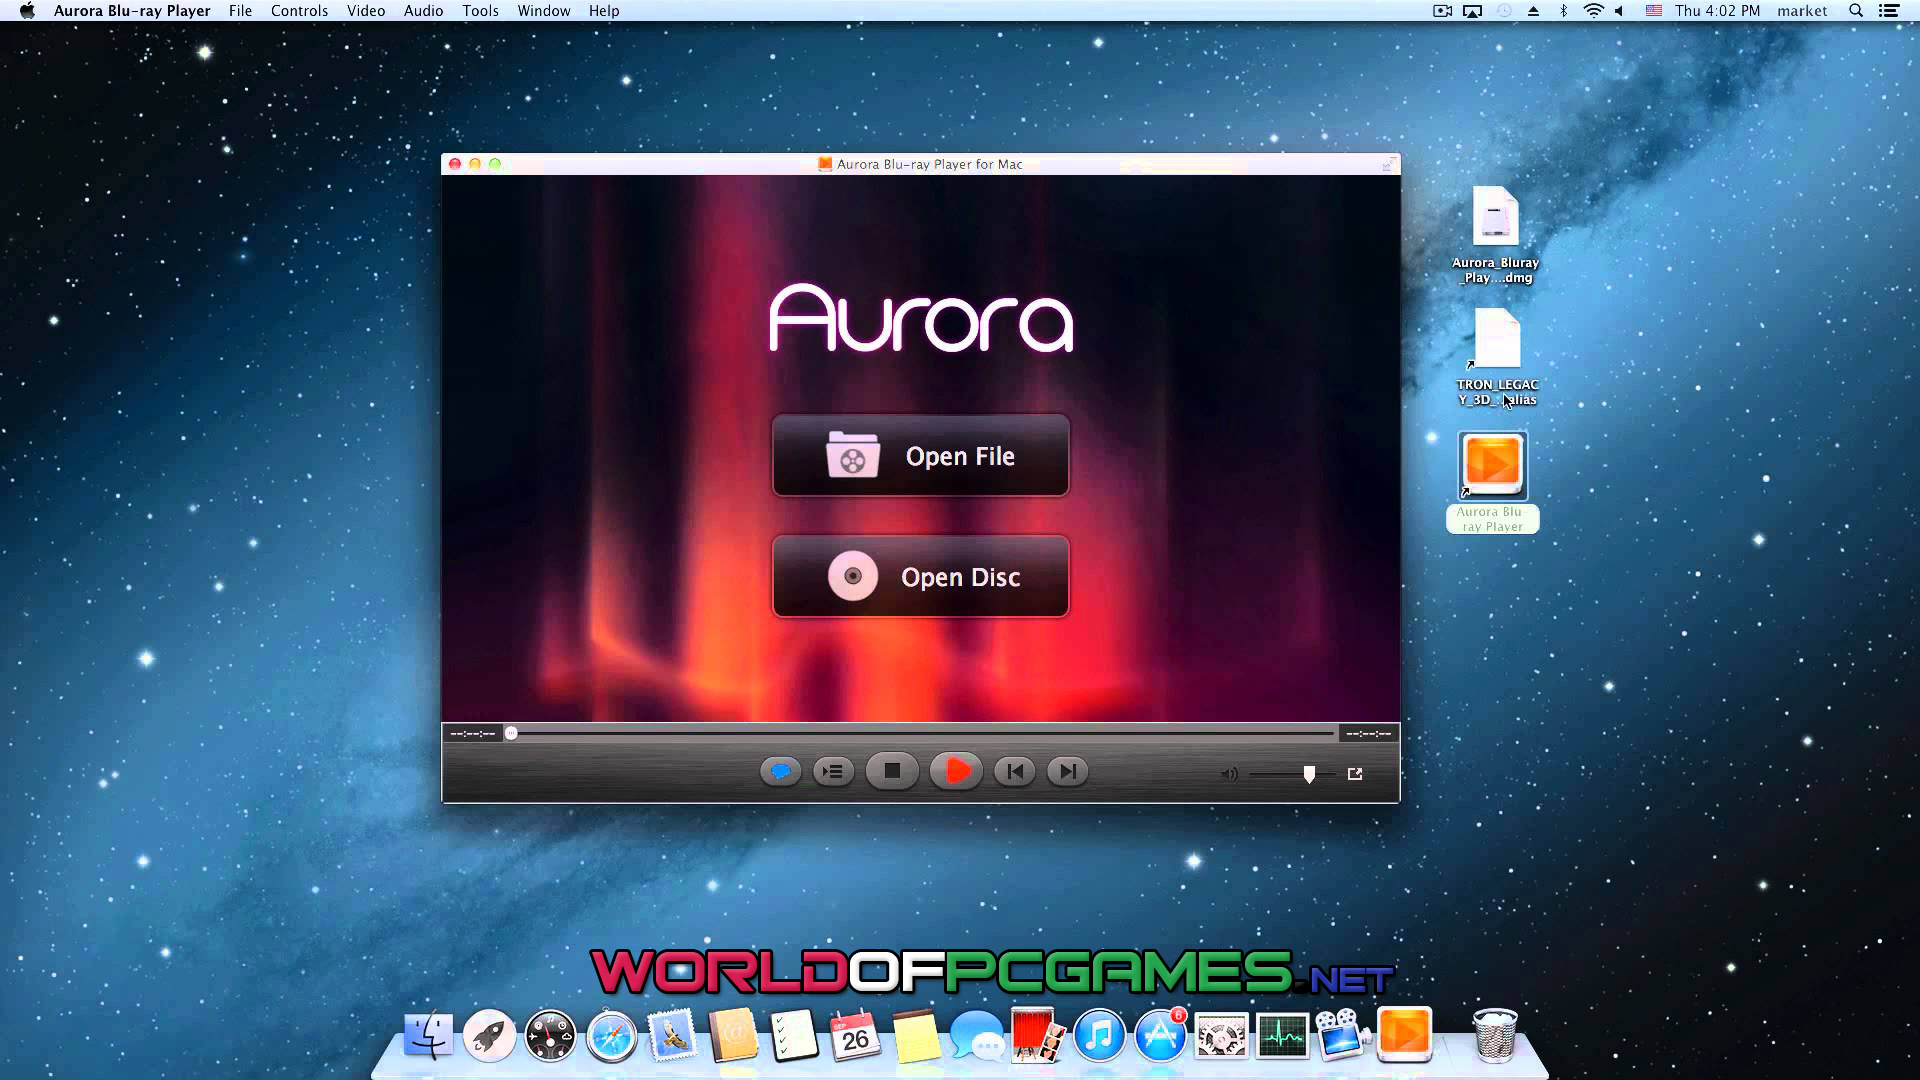
Task: Open Messages speech bubble in dock
Action: [977, 1035]
